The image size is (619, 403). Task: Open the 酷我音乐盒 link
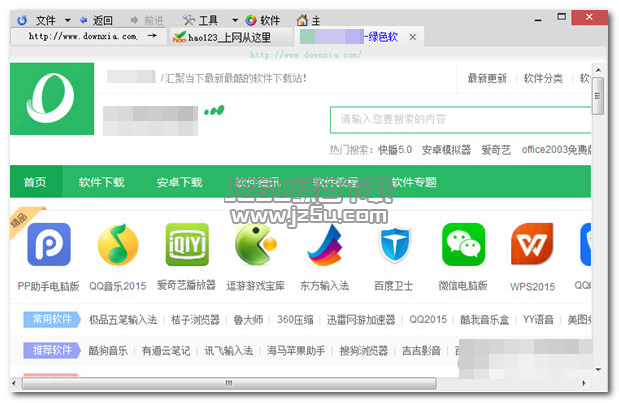point(484,320)
